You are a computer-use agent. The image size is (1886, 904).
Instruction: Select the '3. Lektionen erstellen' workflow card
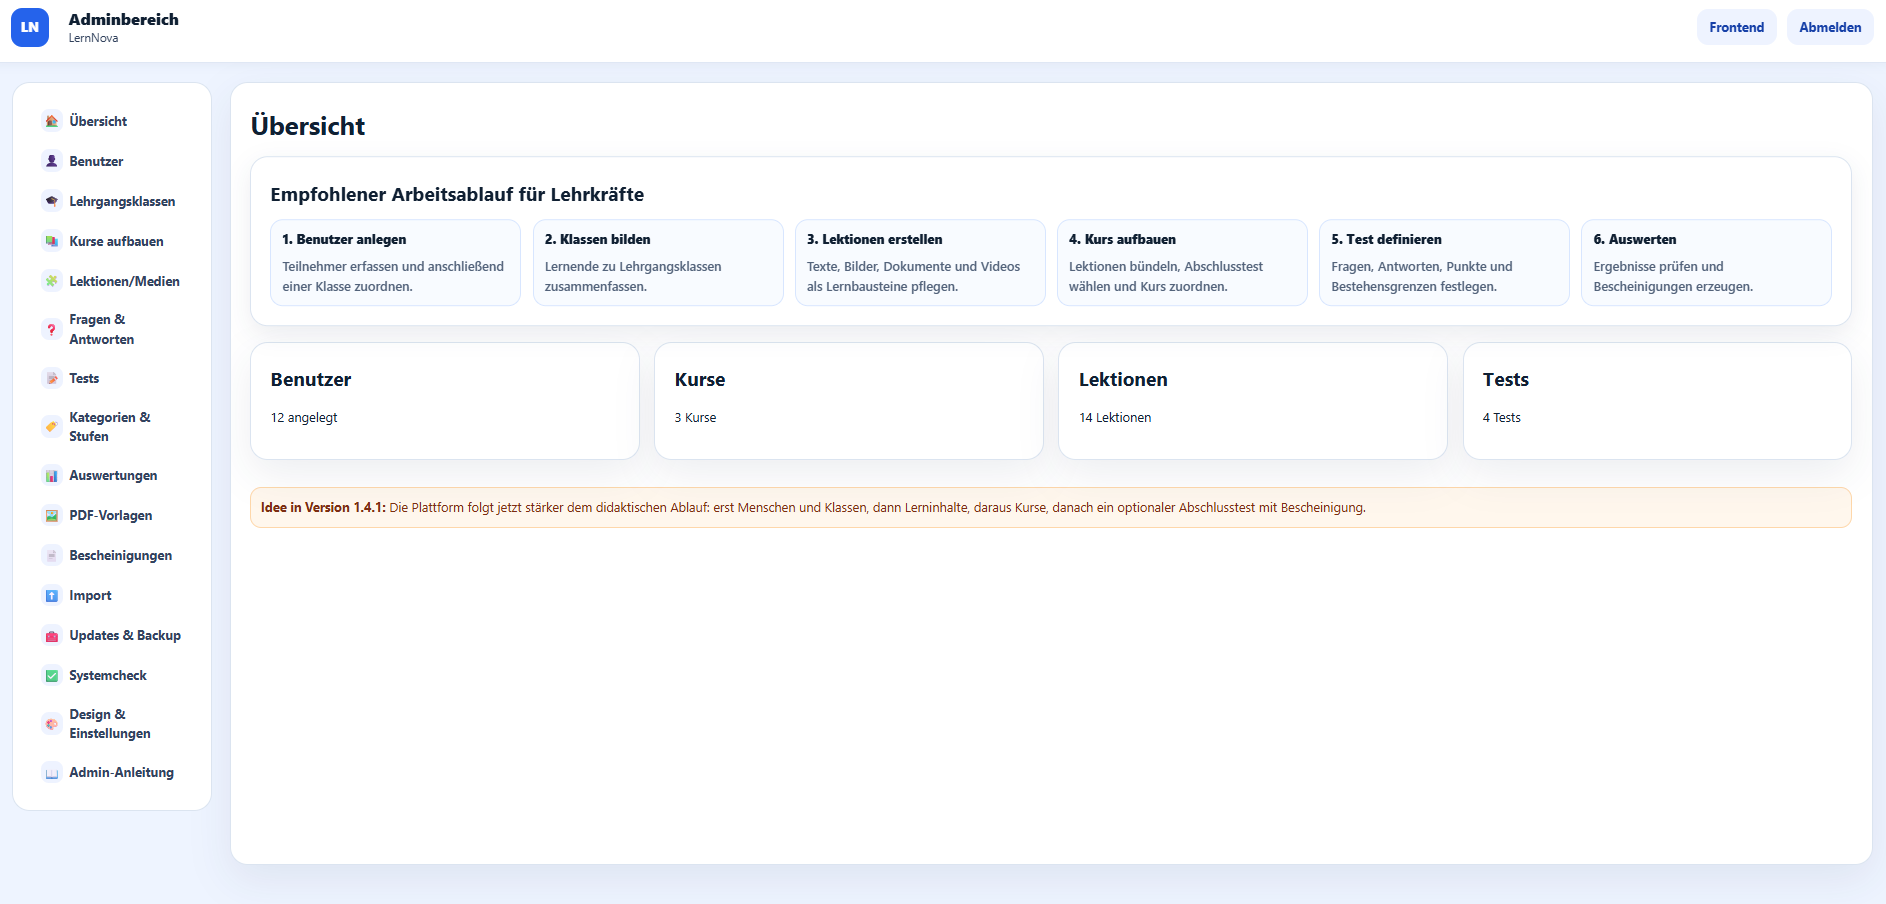point(920,263)
